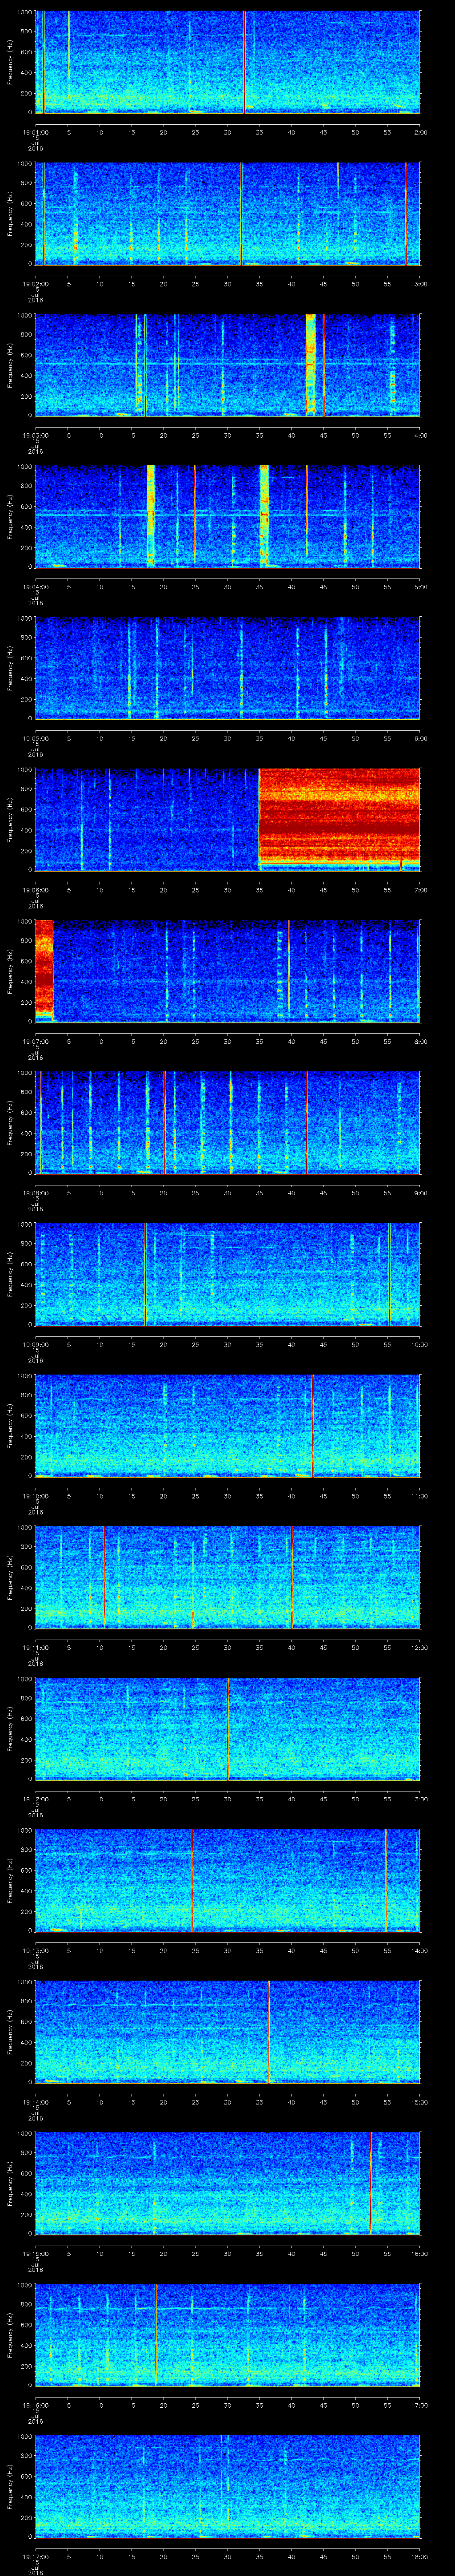
Task: Click the 19:17:00 start time label
Action: [35, 2556]
